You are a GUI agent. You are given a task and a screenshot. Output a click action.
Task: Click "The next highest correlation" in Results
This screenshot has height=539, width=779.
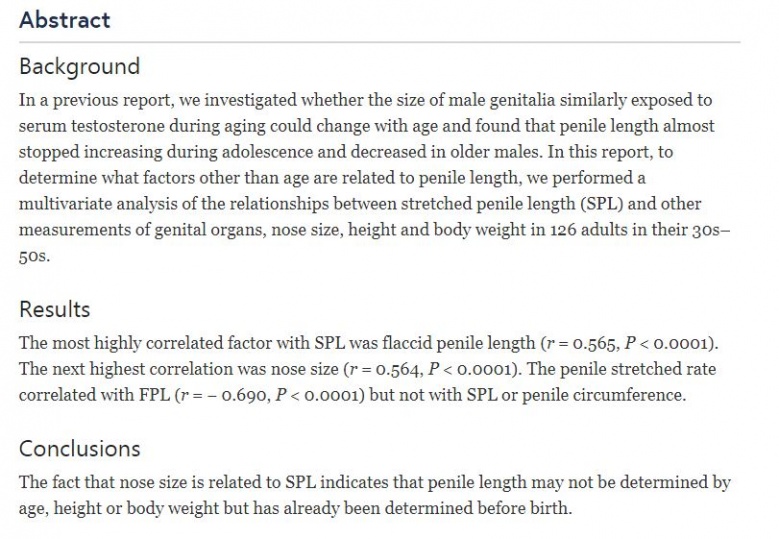pyautogui.click(x=120, y=369)
